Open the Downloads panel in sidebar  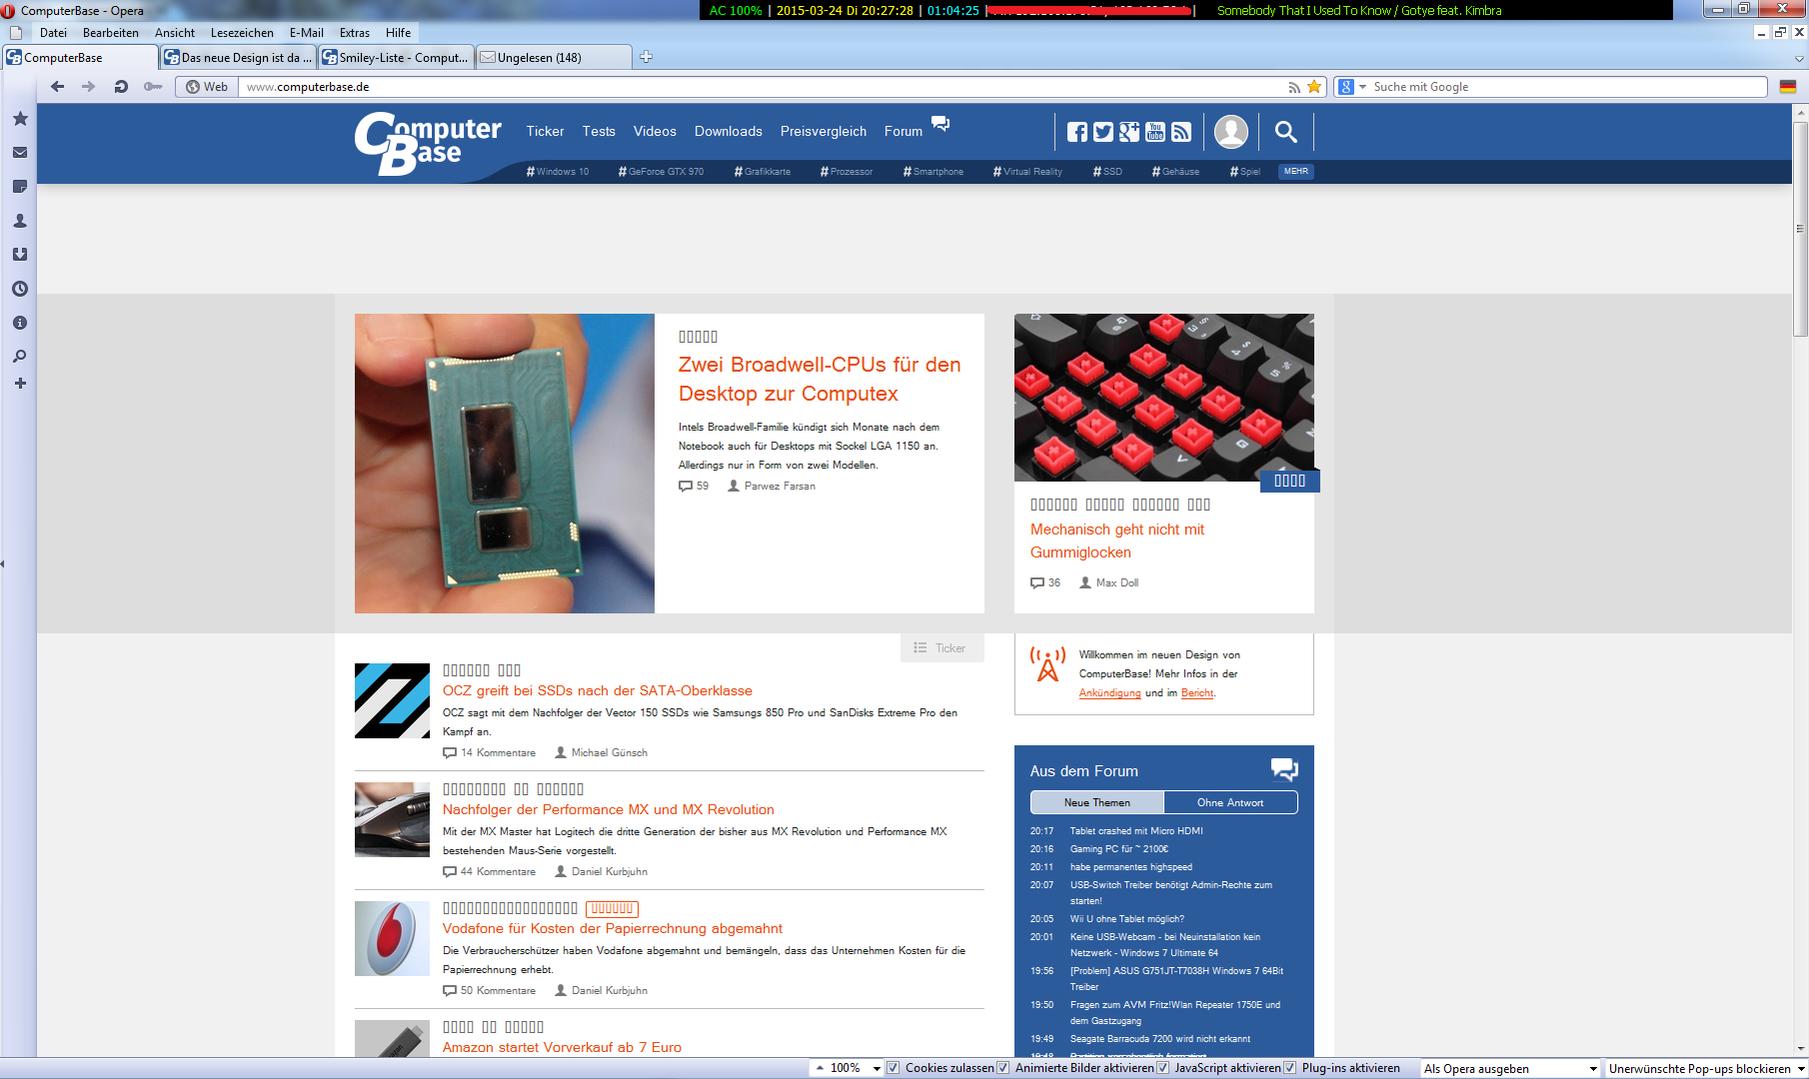[20, 255]
